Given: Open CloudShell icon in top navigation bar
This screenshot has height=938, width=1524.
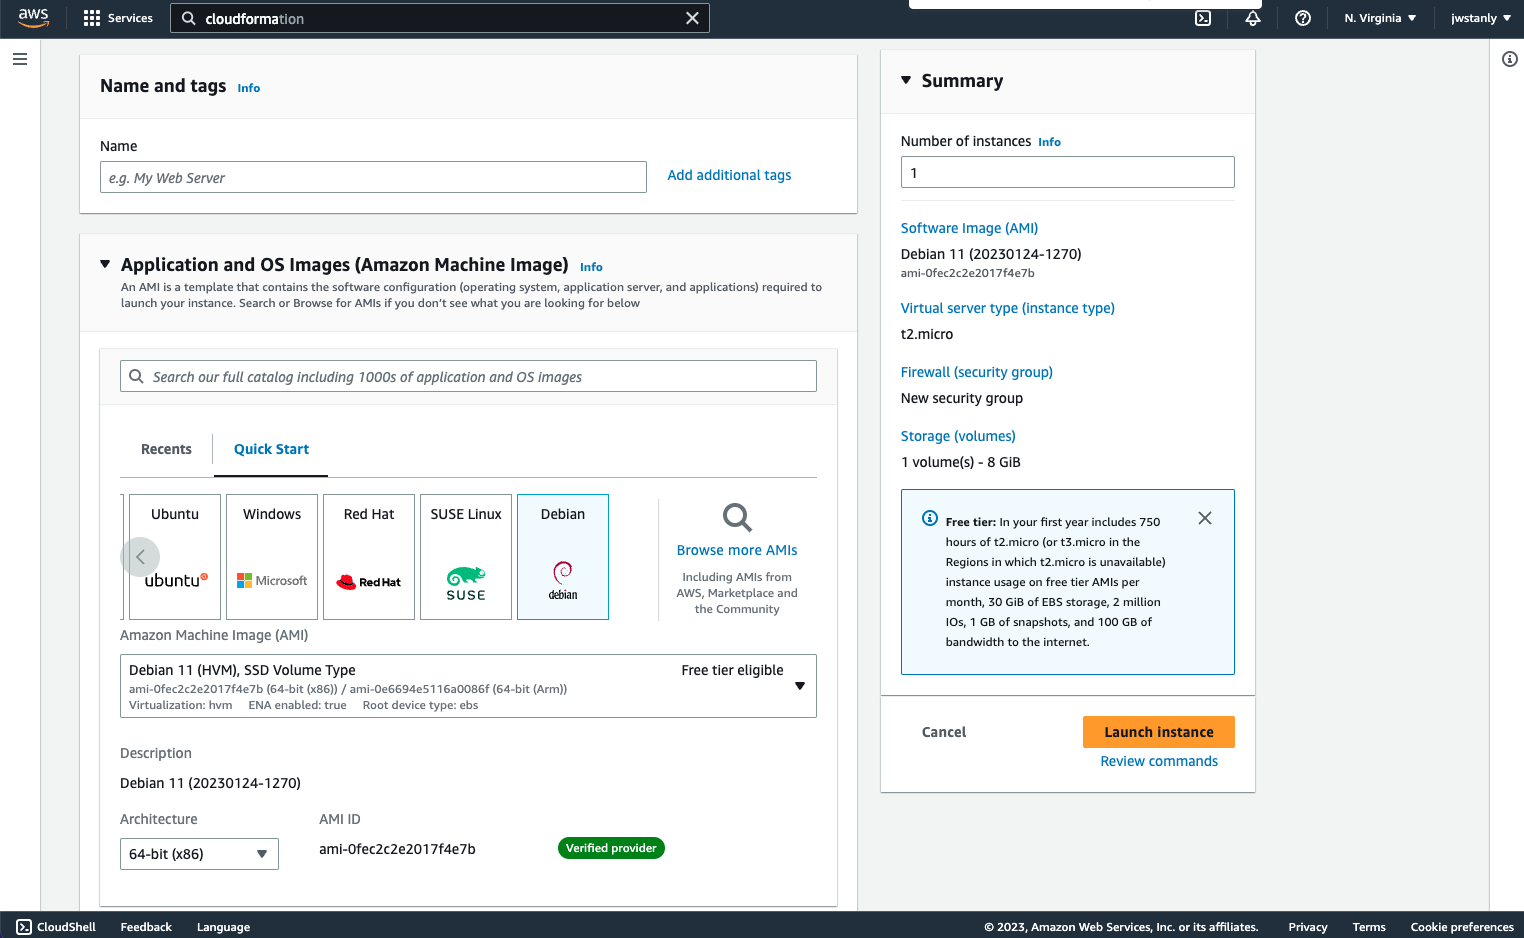Looking at the screenshot, I should (x=1203, y=18).
